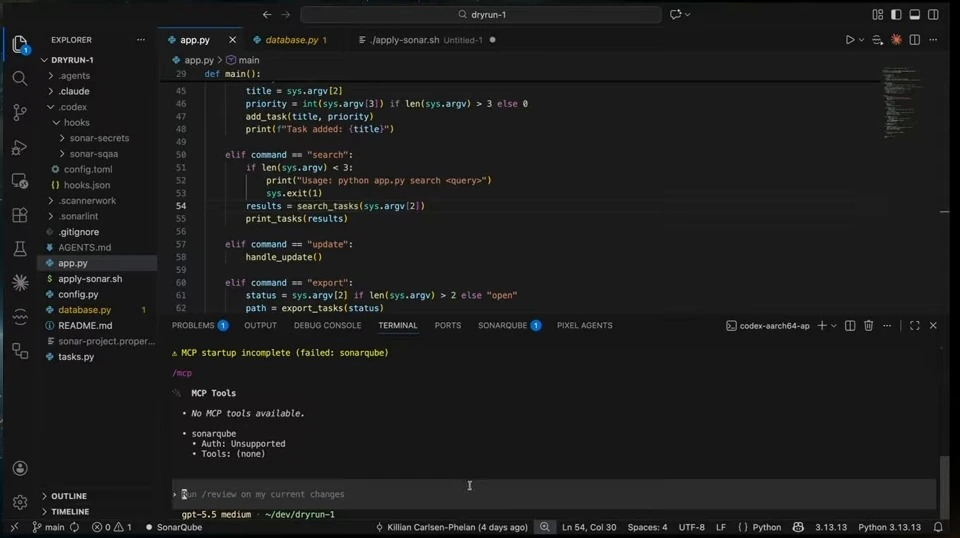Expand the sonar-sqaa folder
Screen dimensions: 960x538
94,154
